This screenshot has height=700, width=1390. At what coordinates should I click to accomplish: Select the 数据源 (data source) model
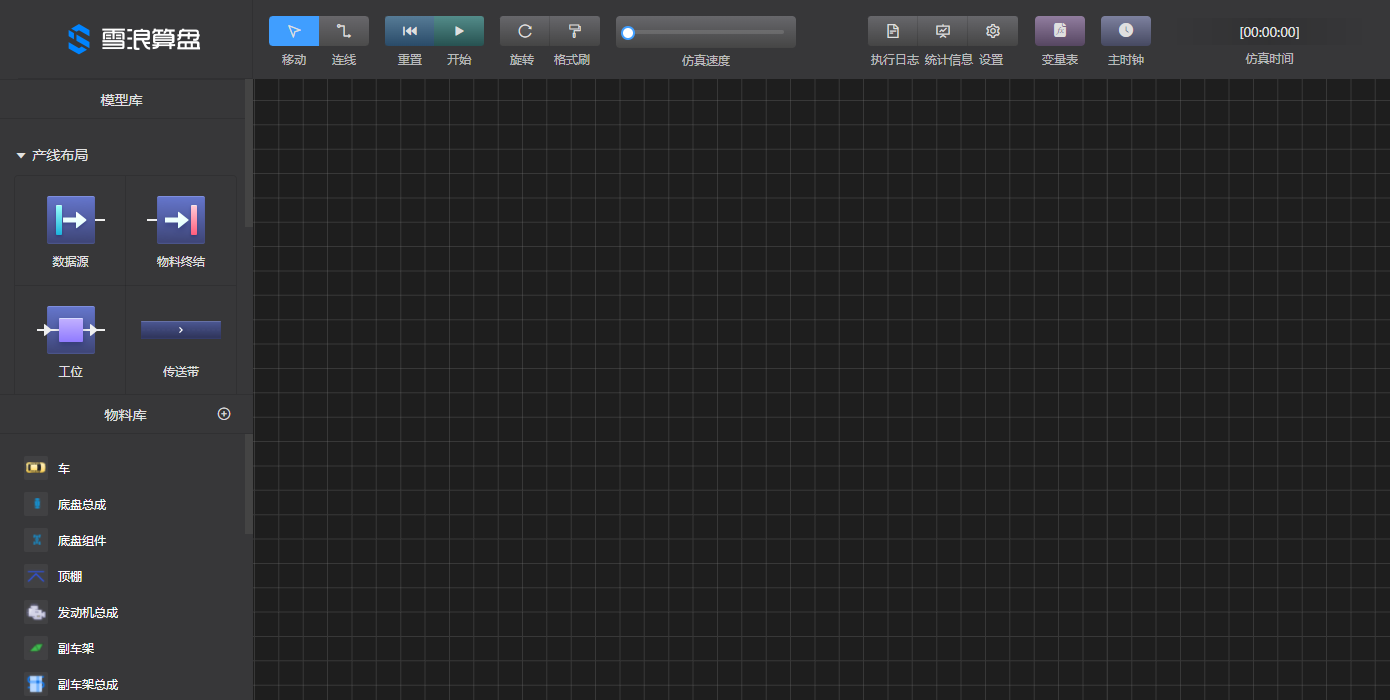[x=71, y=221]
